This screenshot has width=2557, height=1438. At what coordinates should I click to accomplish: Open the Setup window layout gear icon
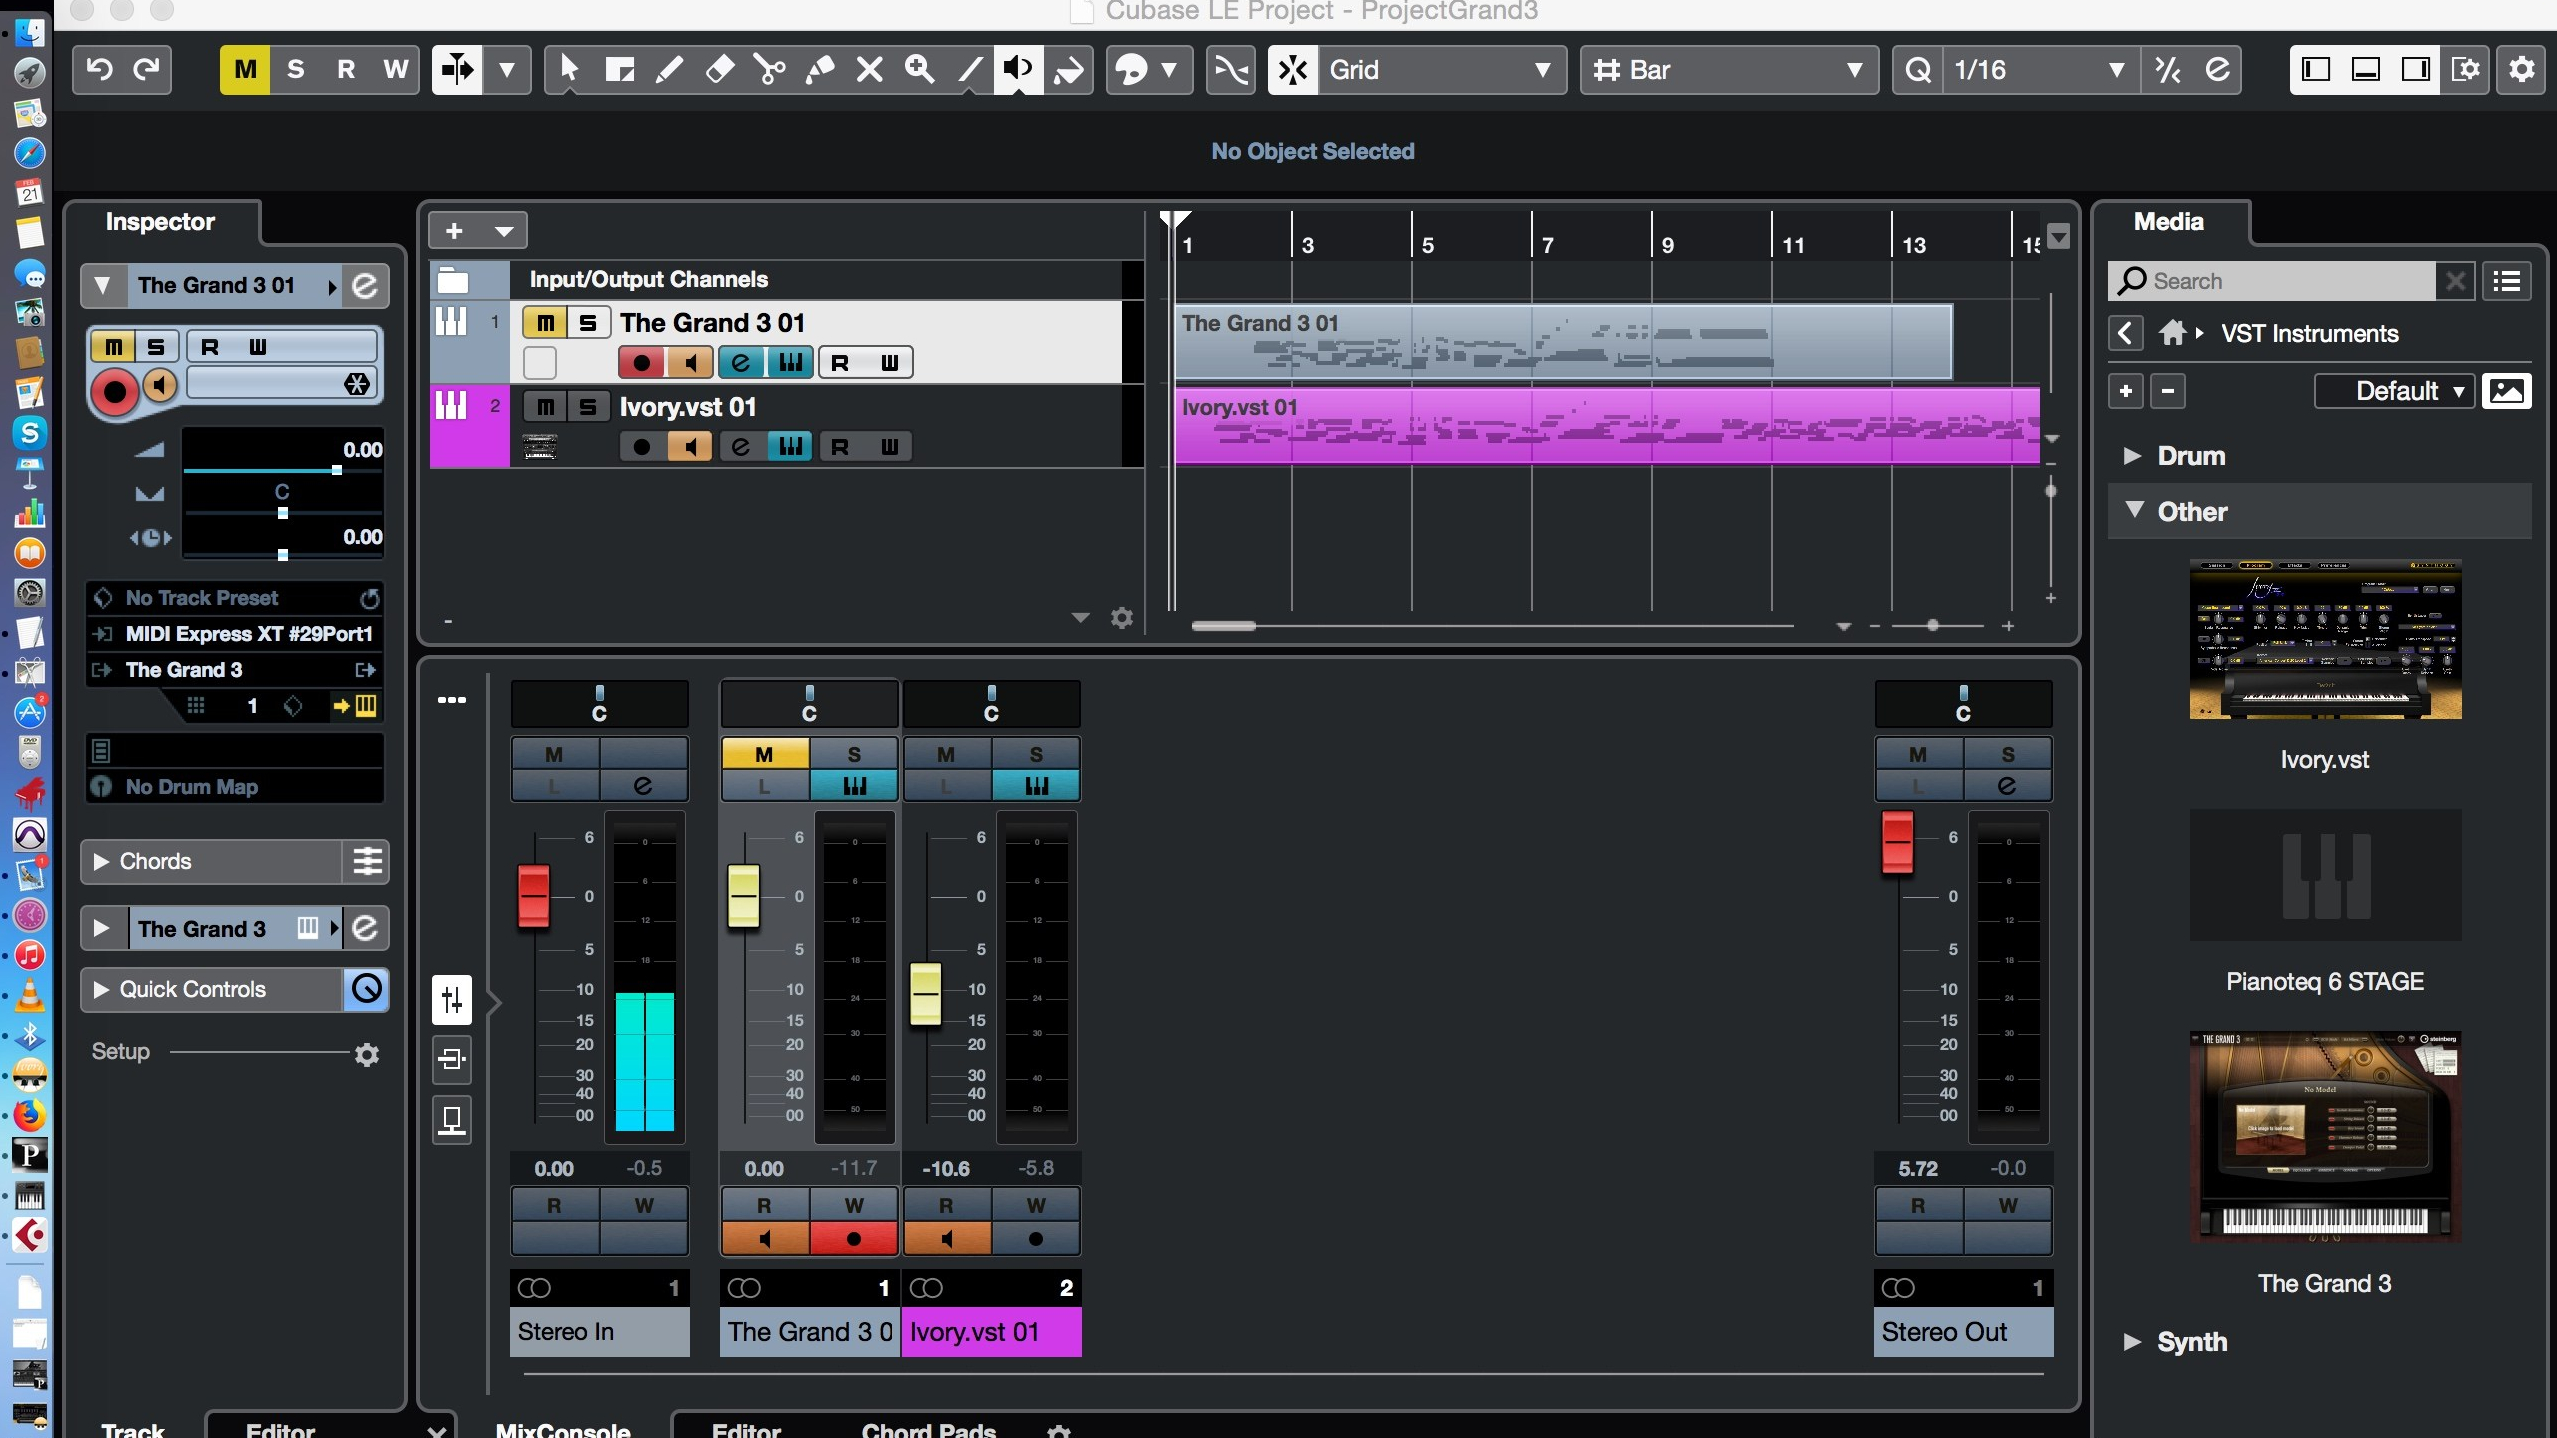pos(2465,69)
